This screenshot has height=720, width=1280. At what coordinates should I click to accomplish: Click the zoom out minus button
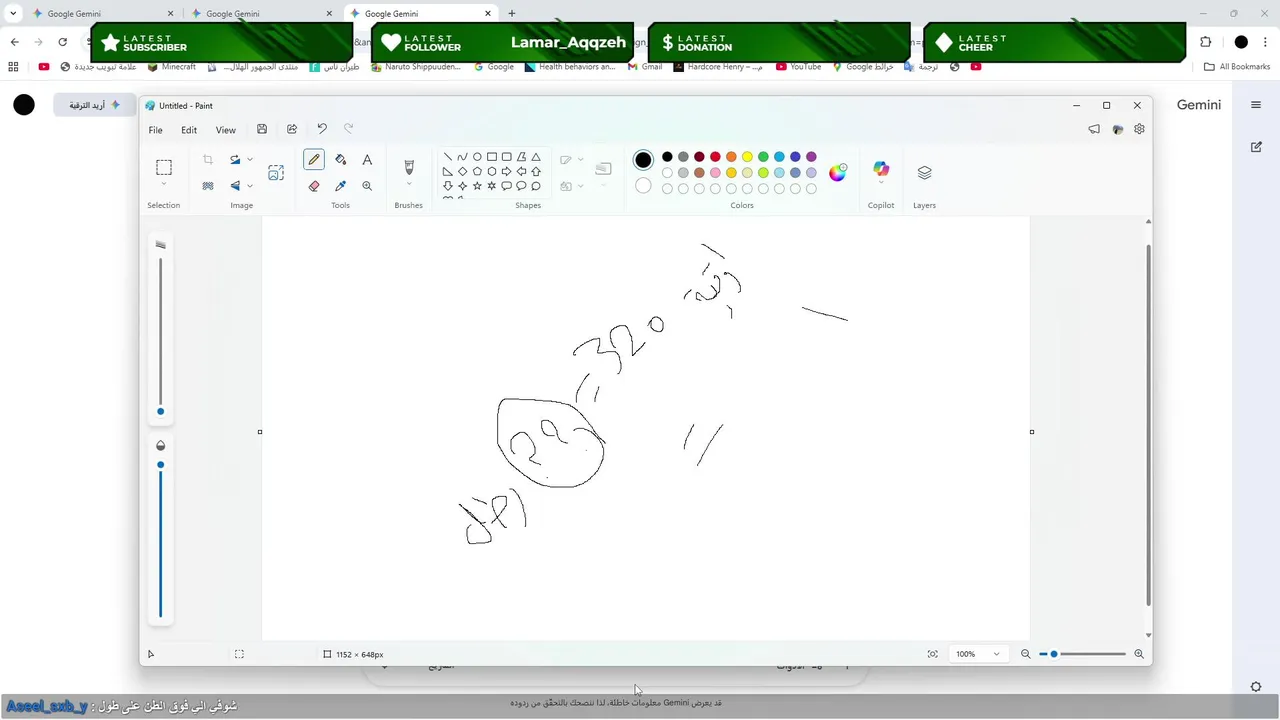(x=1025, y=654)
